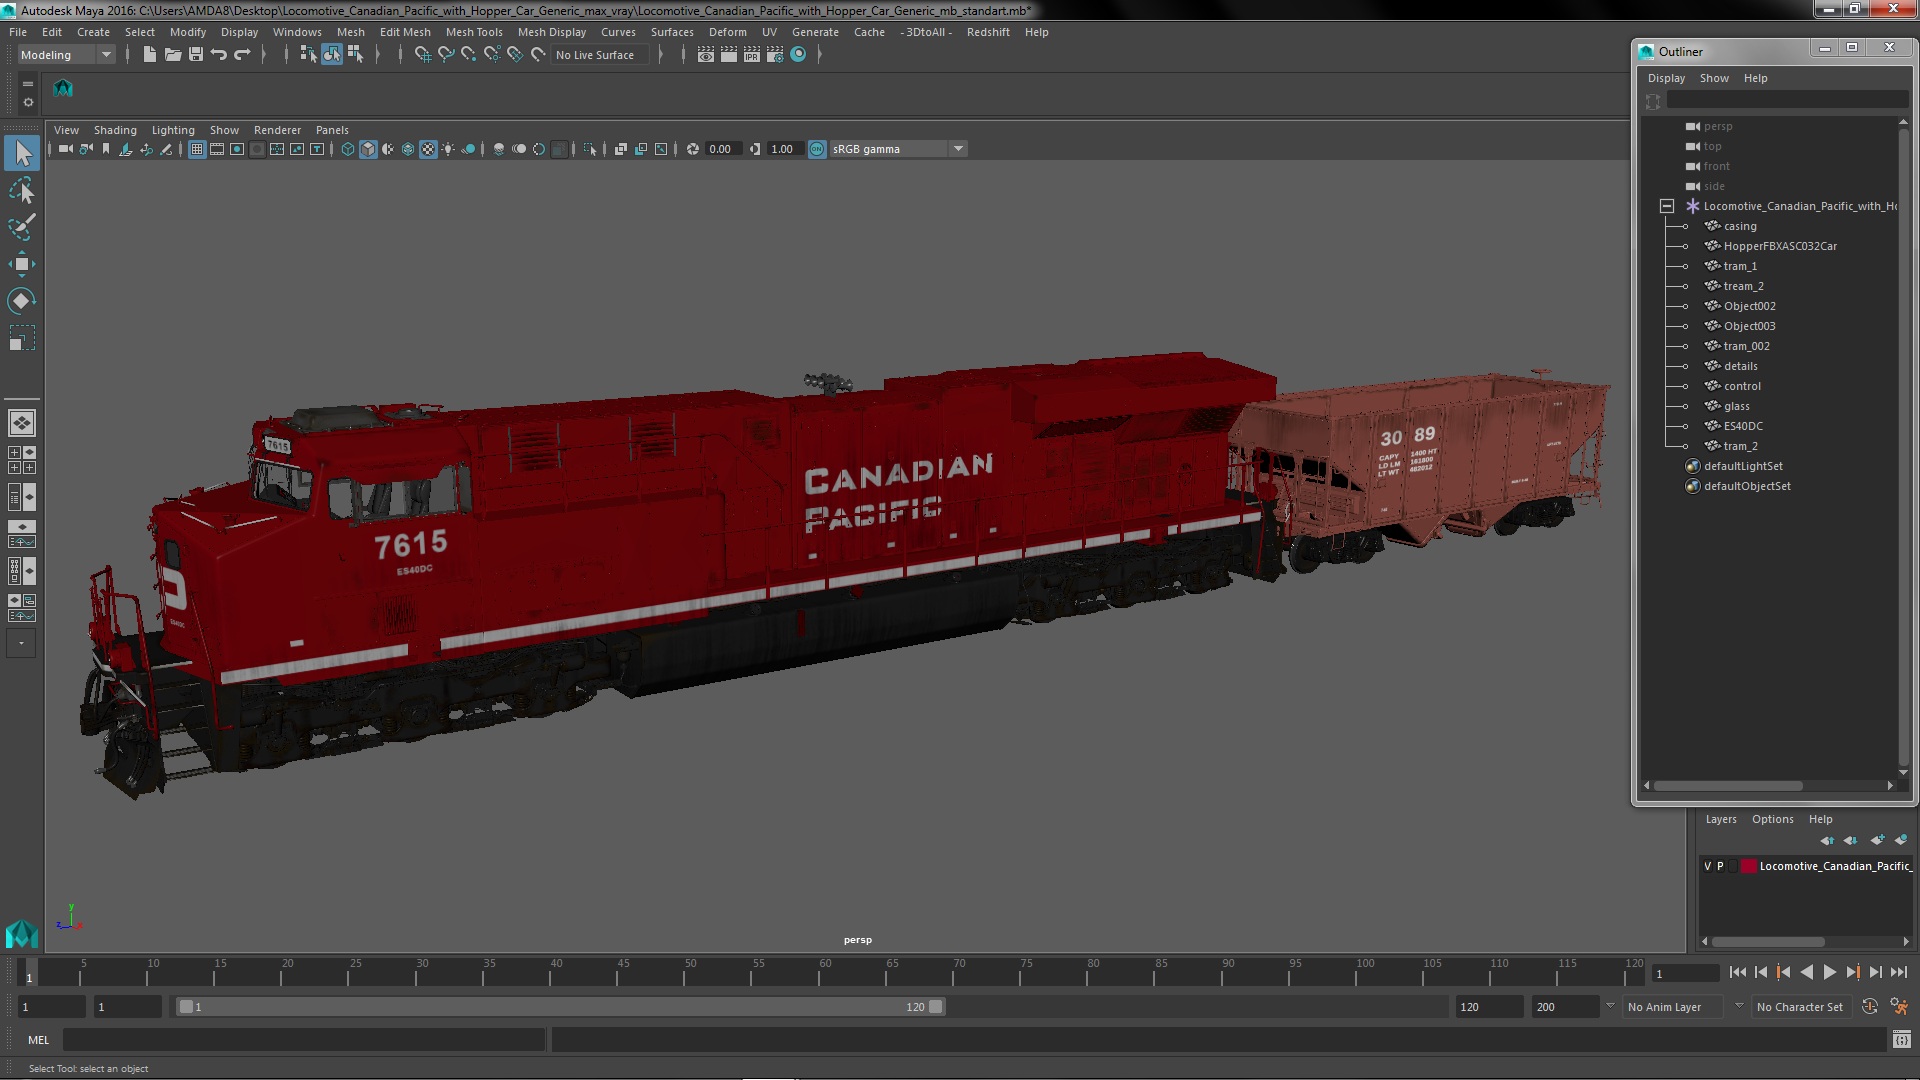Toggle viewport grid display

[197, 149]
